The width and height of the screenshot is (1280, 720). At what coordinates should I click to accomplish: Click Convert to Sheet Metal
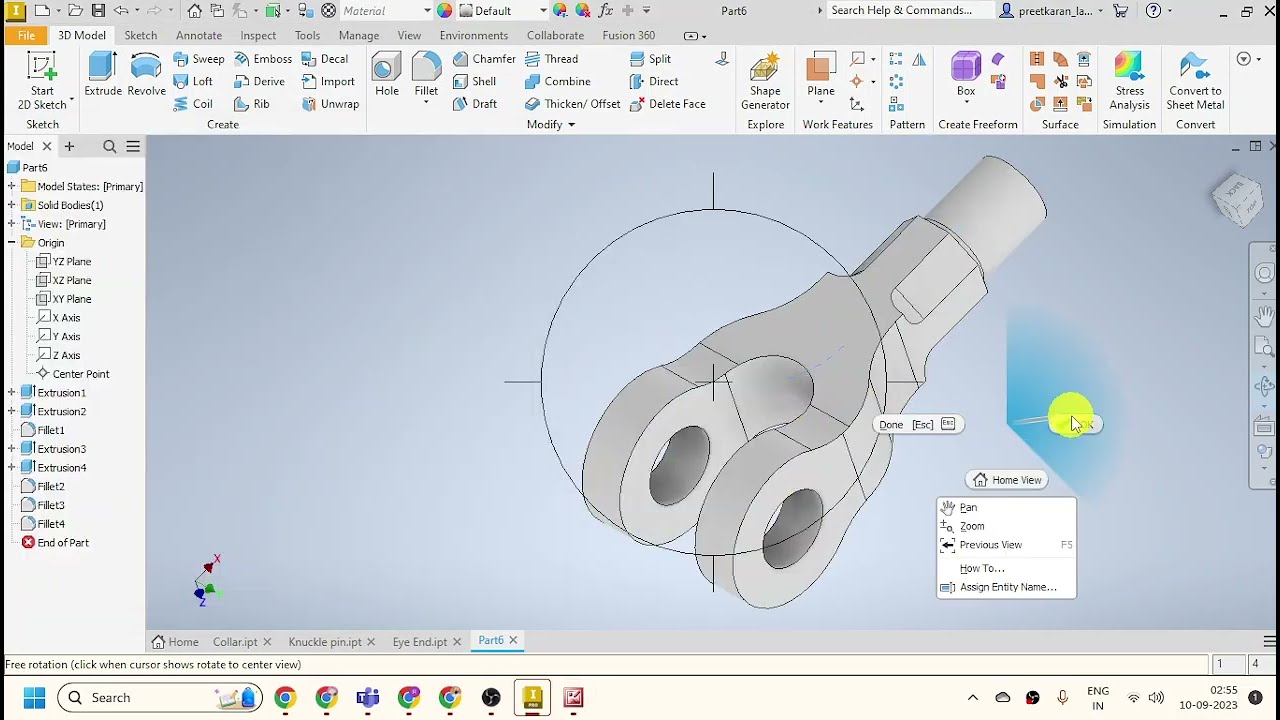pyautogui.click(x=1195, y=82)
